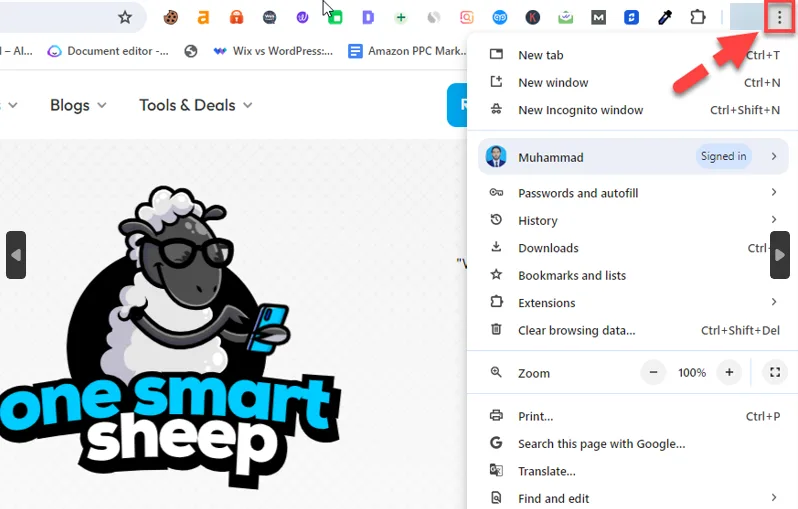Activate the eyedropper color picker extension
798x509 pixels.
pos(665,18)
